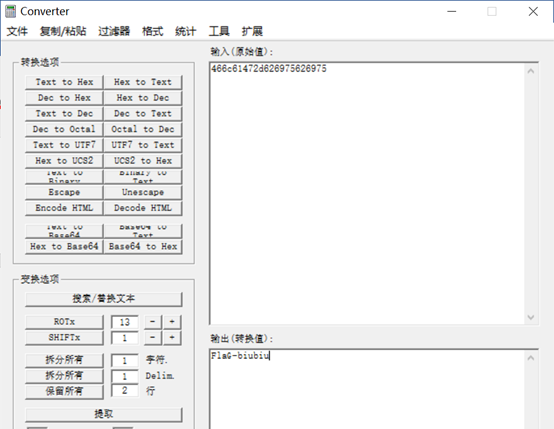Click the UTF7 to Text button
Viewport: 554px width, 429px height.
coord(143,145)
